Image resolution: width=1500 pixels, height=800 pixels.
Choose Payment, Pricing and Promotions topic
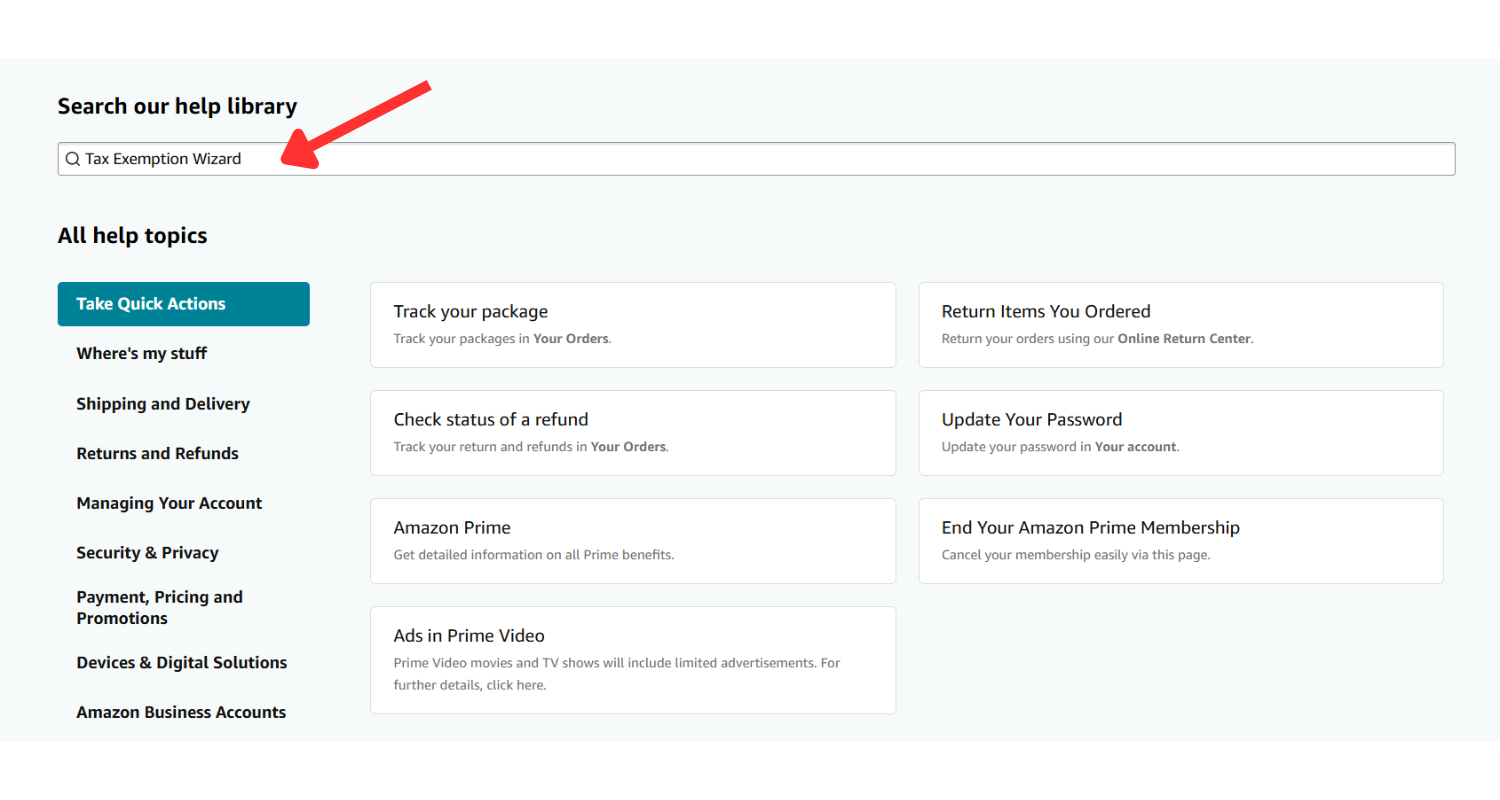(x=160, y=607)
